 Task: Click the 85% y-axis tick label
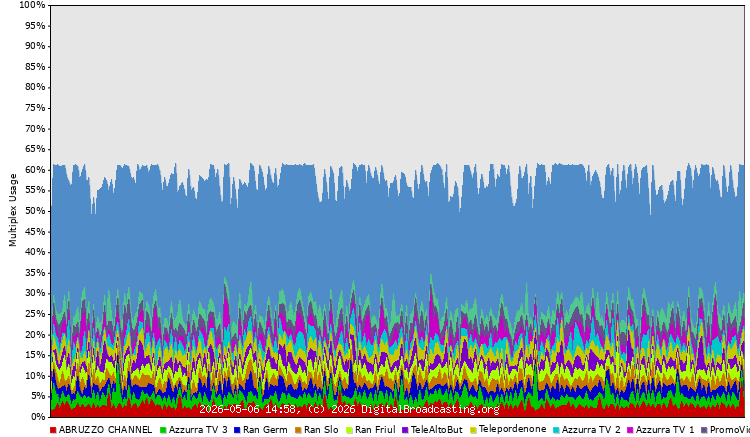[x=35, y=66]
